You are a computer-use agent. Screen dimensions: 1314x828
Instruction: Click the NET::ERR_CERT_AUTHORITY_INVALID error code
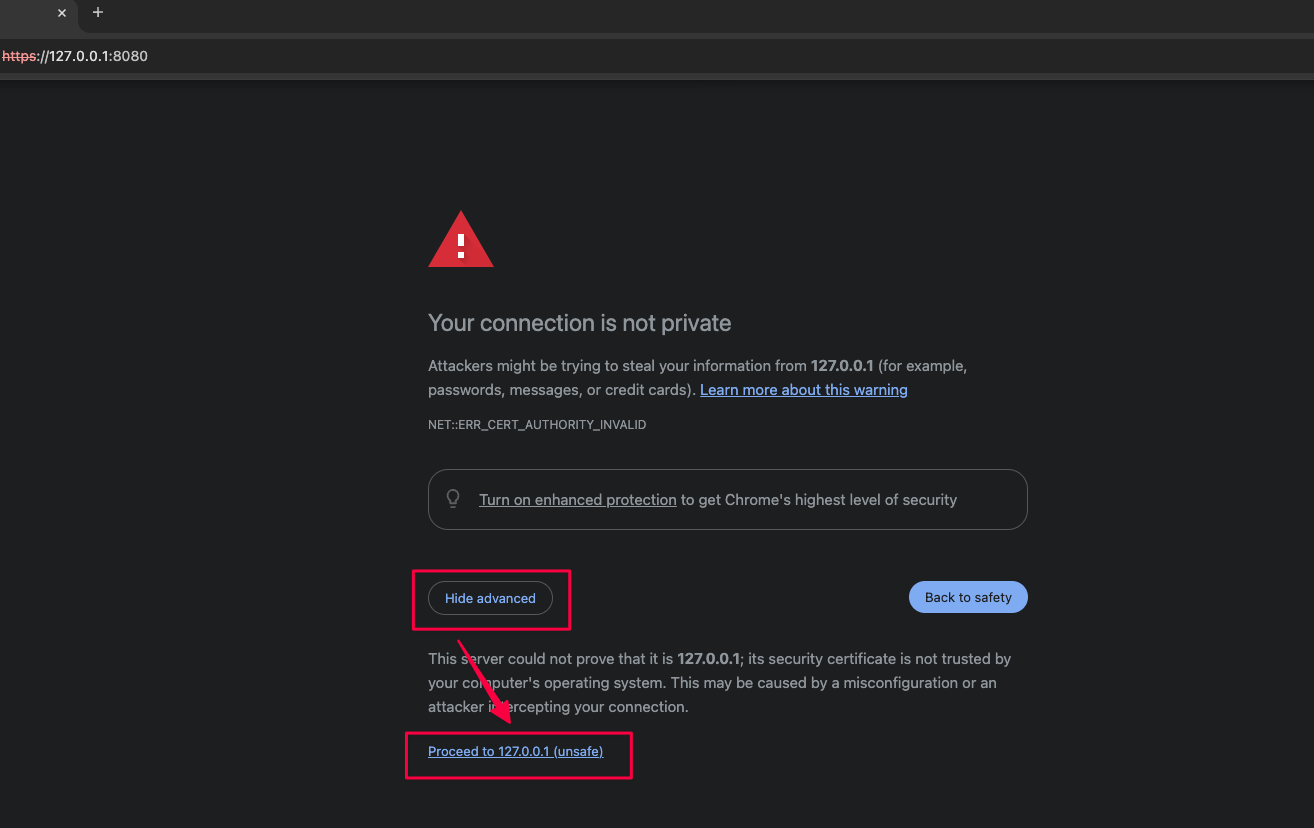pos(537,425)
